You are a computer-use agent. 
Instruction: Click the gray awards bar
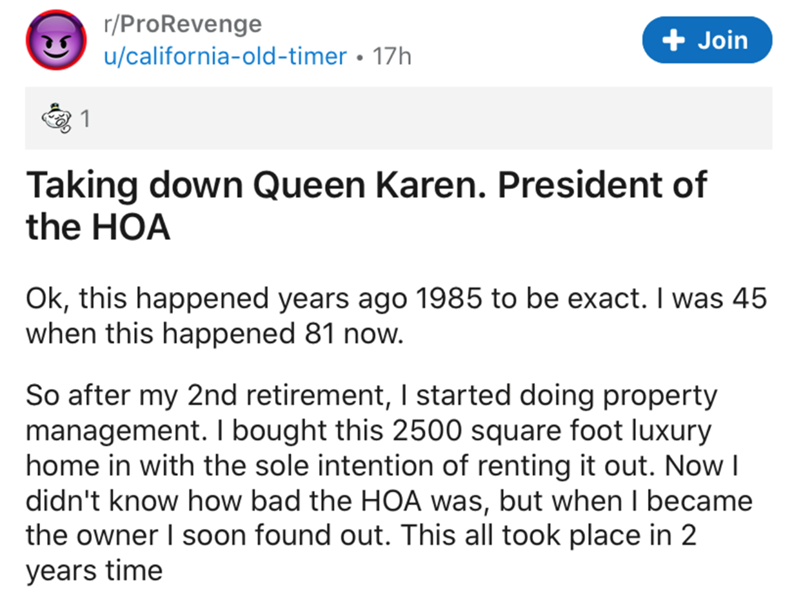(x=400, y=121)
